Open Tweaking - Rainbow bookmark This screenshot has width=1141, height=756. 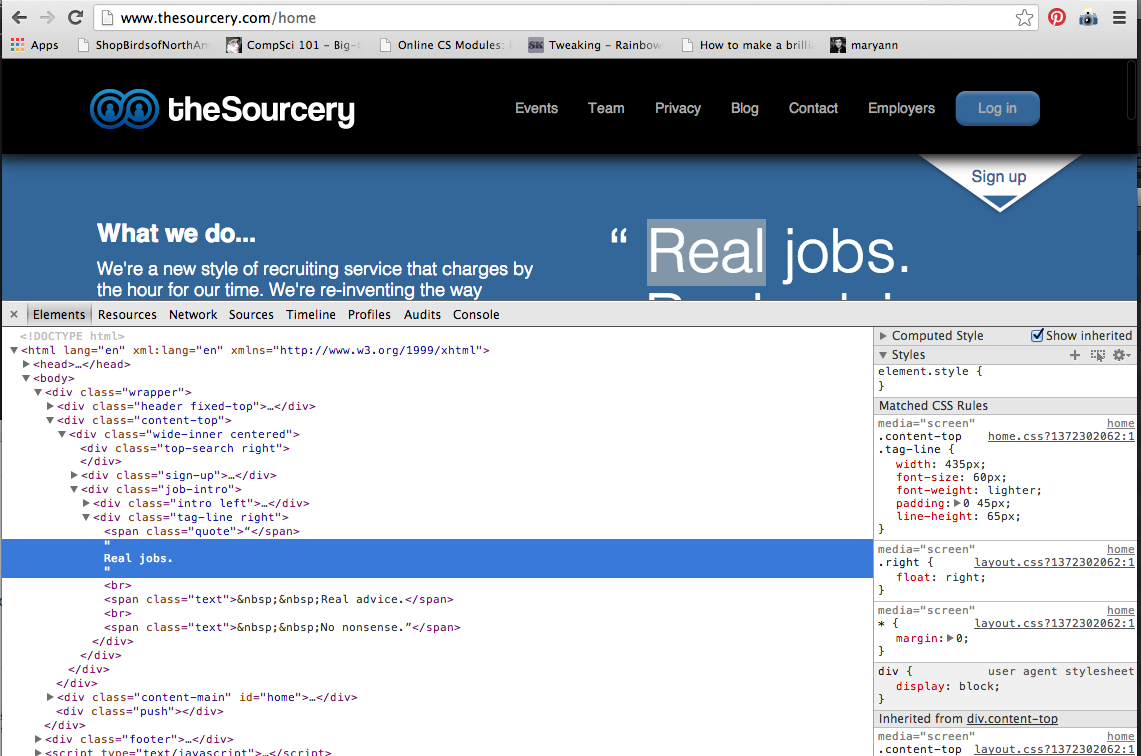point(595,45)
